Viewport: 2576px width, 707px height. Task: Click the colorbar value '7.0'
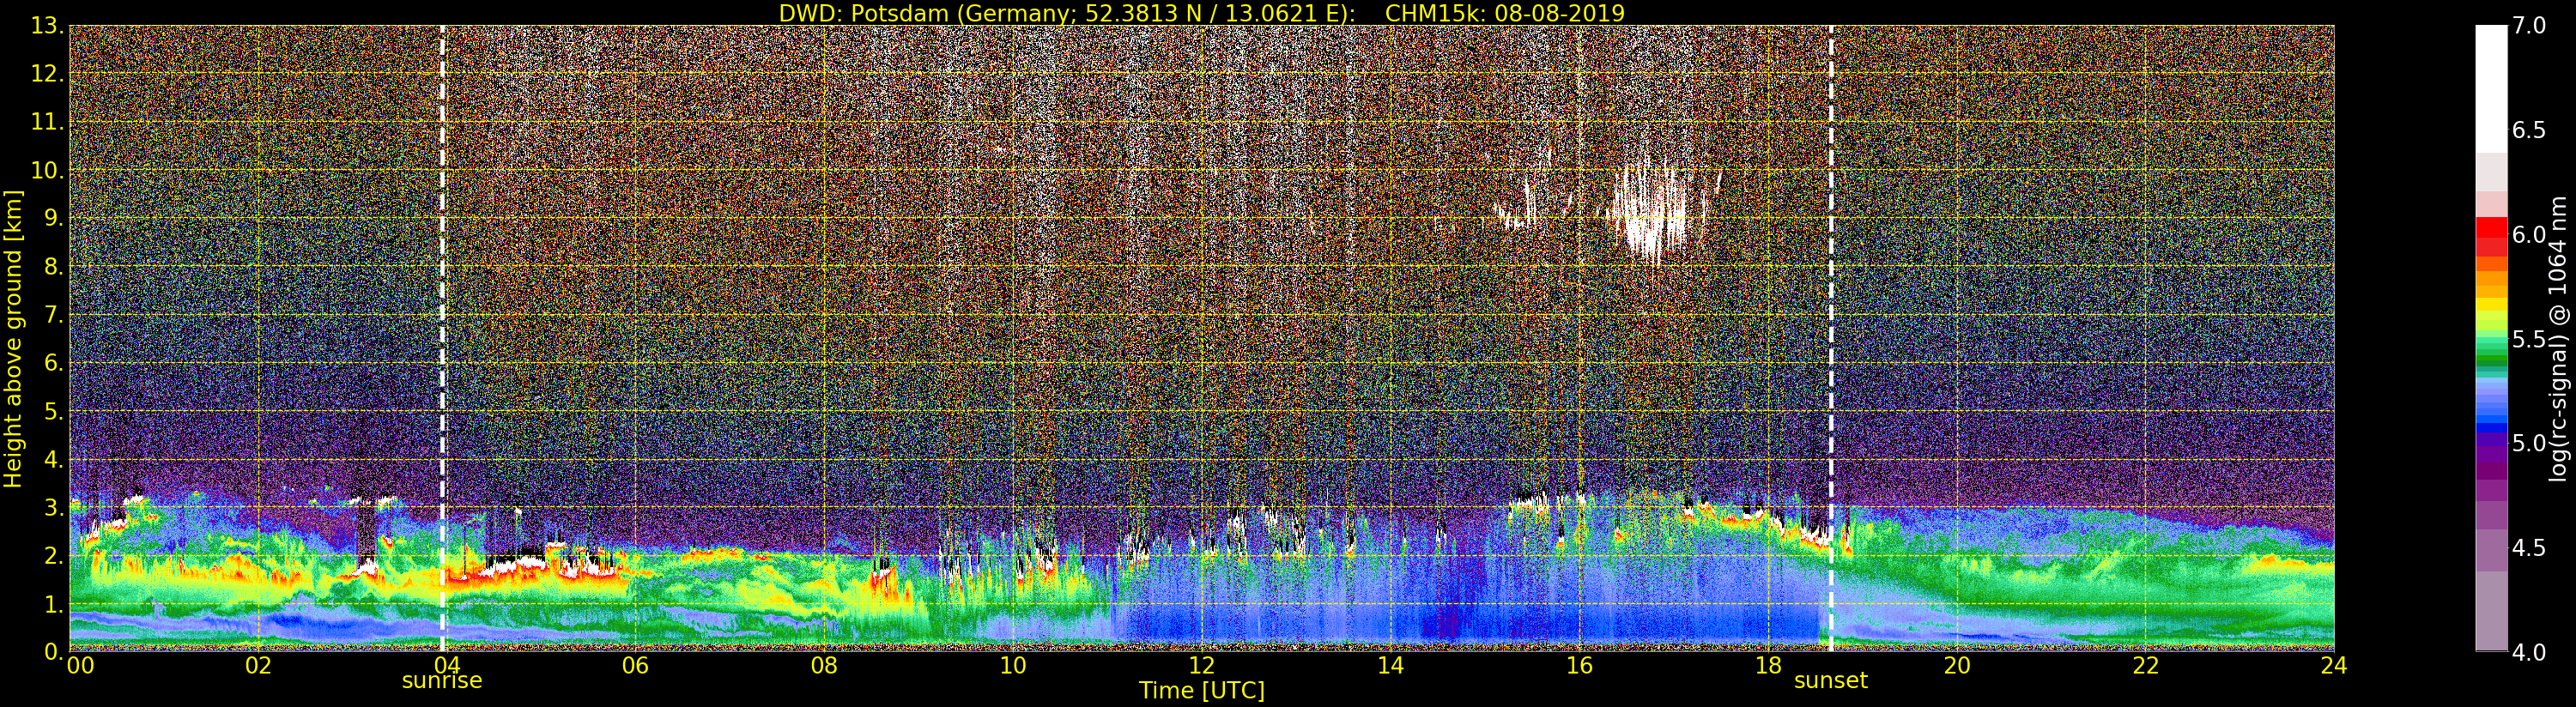(x=2529, y=26)
